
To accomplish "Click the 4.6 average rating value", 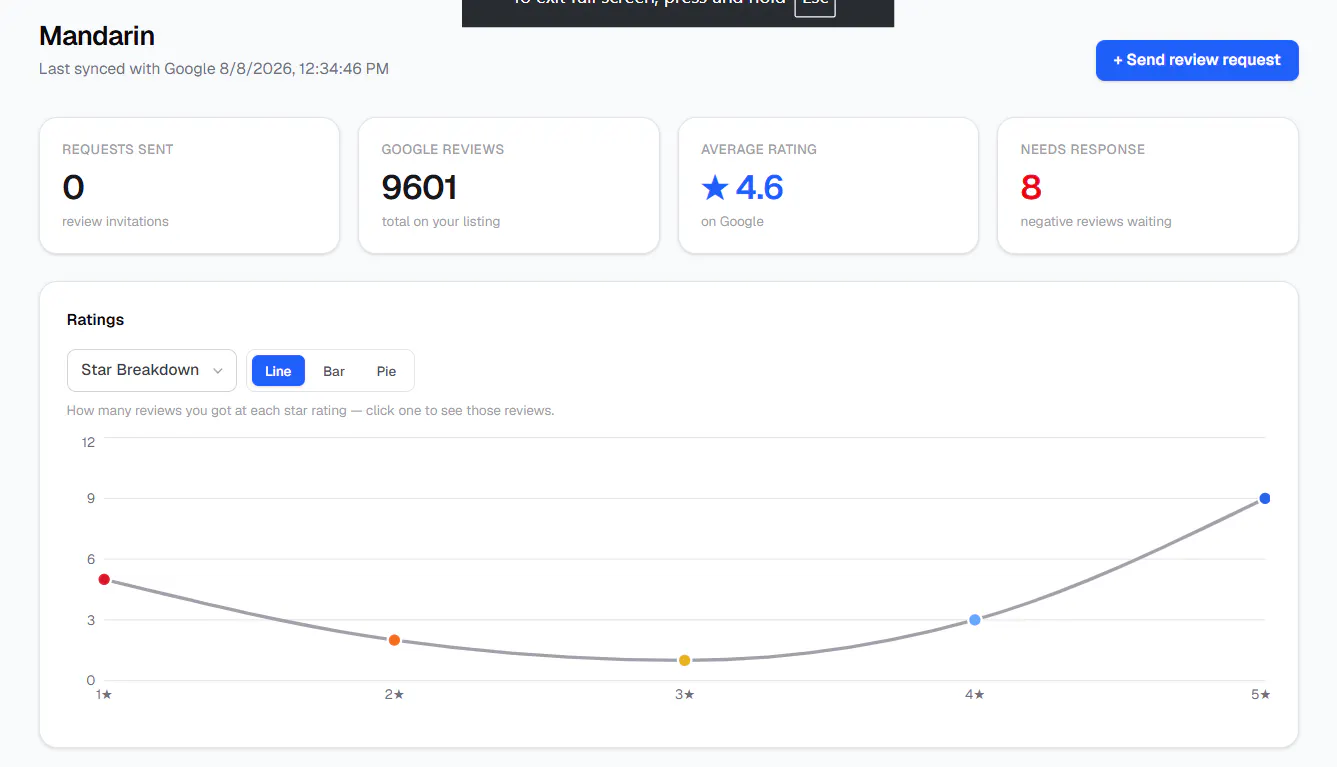I will point(760,187).
